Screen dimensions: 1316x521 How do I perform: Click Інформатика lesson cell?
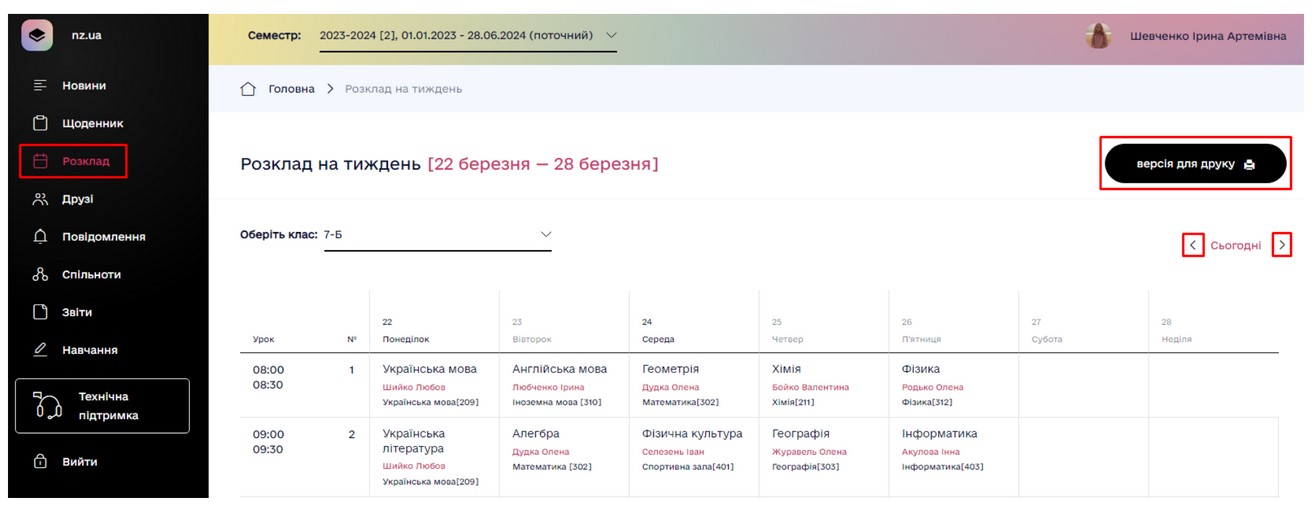[940, 434]
